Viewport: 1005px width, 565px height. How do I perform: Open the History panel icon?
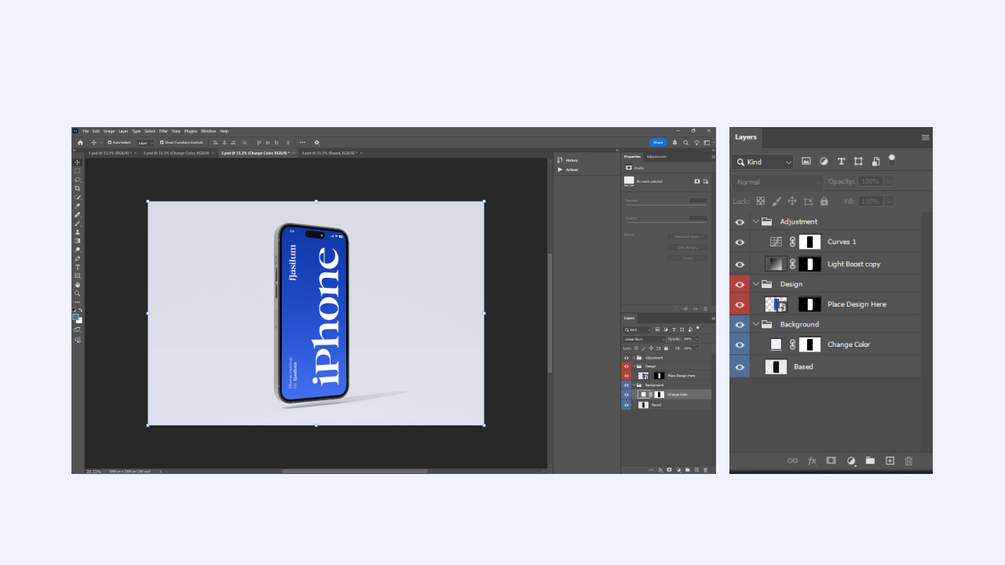560,160
